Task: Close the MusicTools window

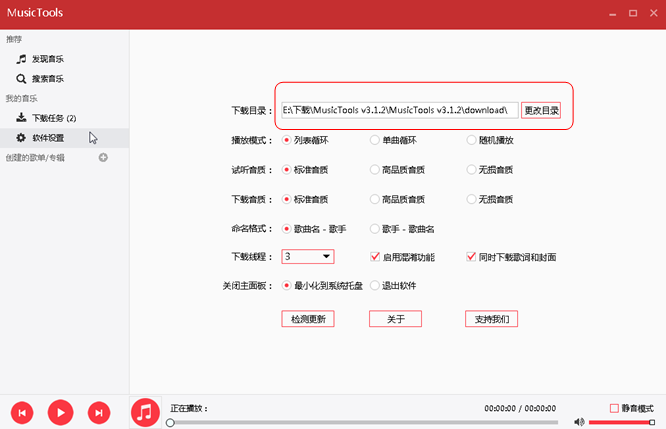Action: (654, 14)
